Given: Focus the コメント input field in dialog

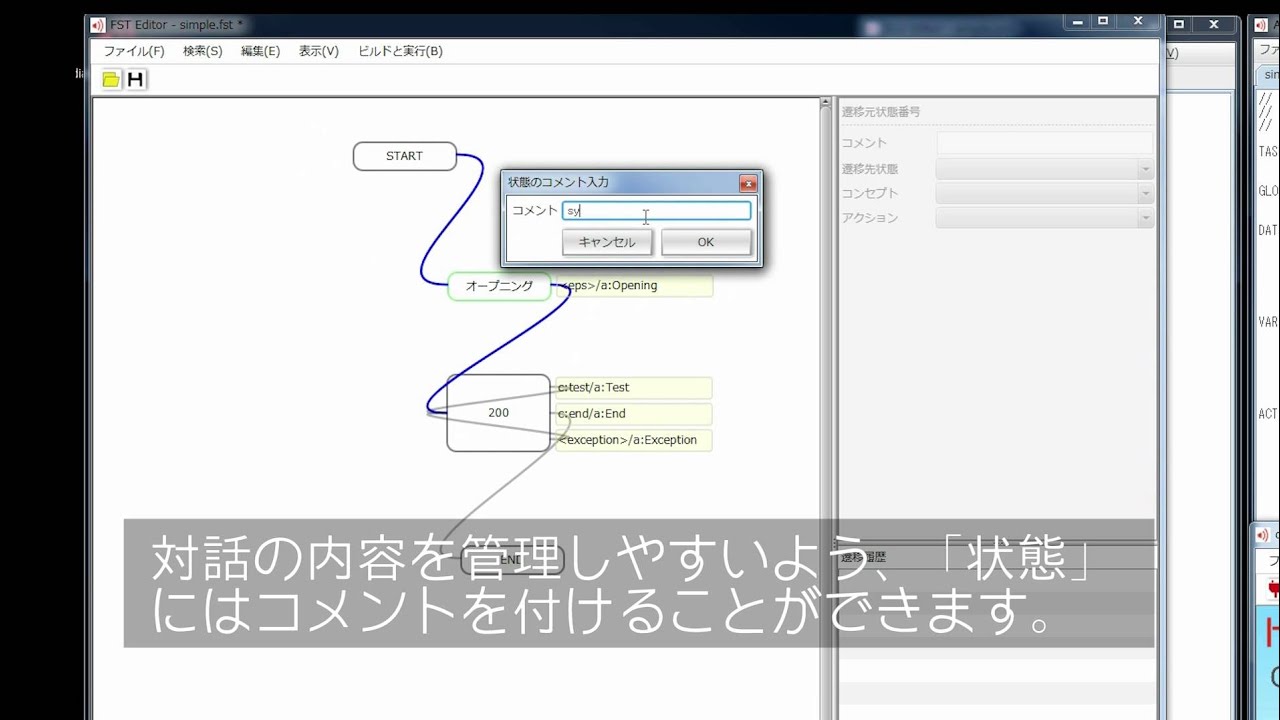Looking at the screenshot, I should [x=656, y=211].
